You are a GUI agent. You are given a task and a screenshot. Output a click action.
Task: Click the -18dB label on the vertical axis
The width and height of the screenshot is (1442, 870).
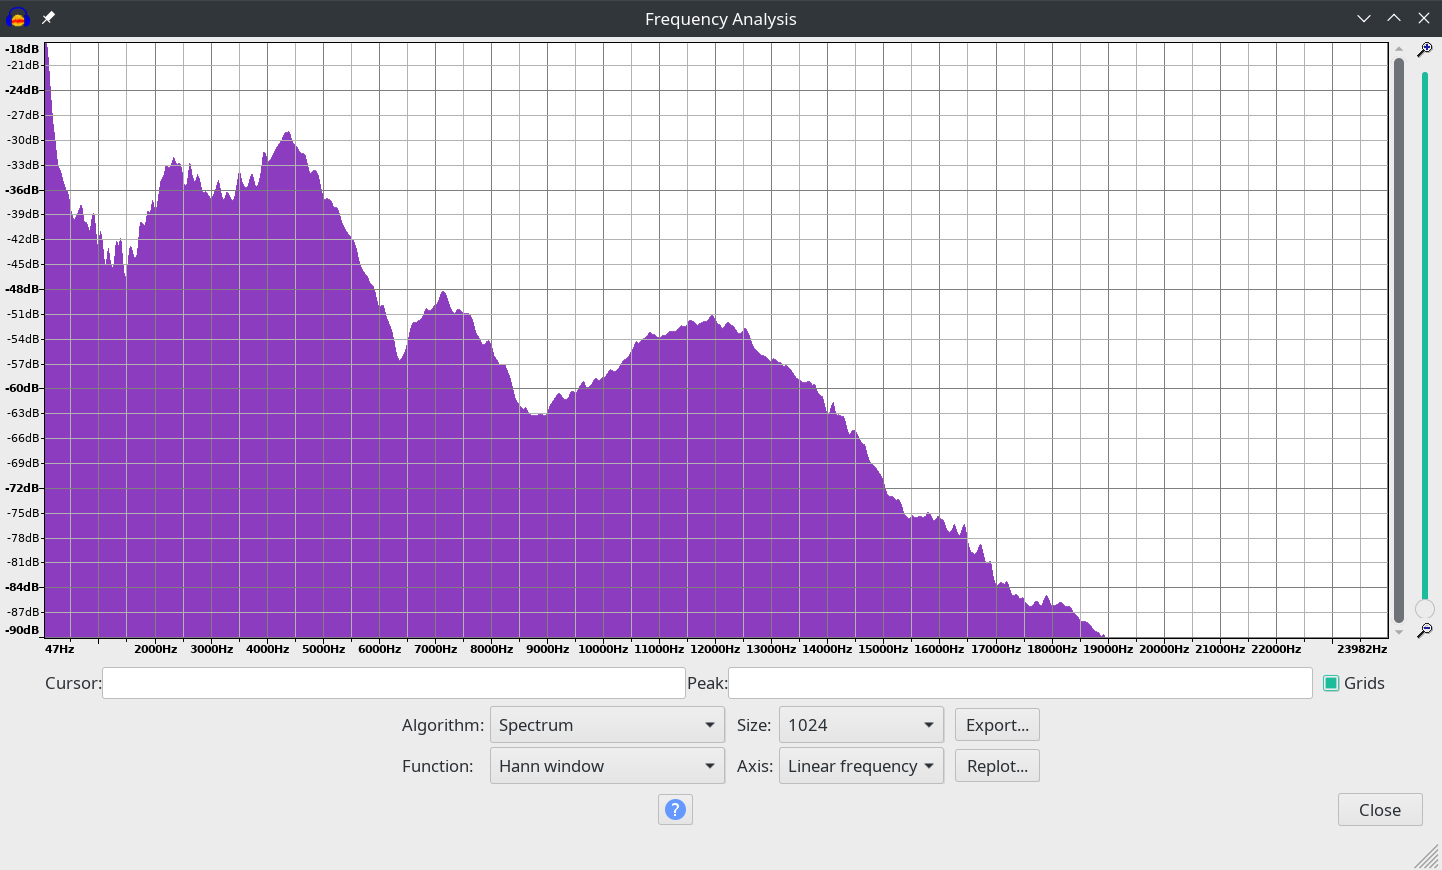22,49
